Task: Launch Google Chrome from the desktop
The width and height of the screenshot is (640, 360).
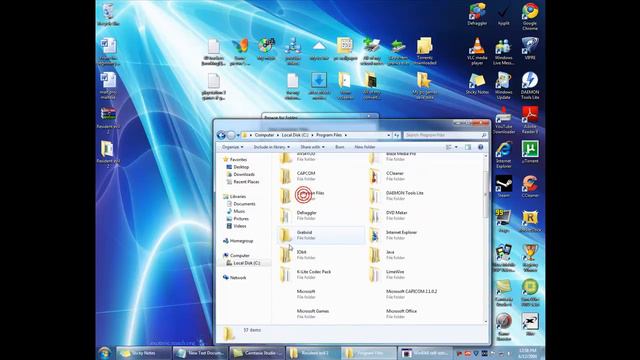Action: (x=530, y=16)
